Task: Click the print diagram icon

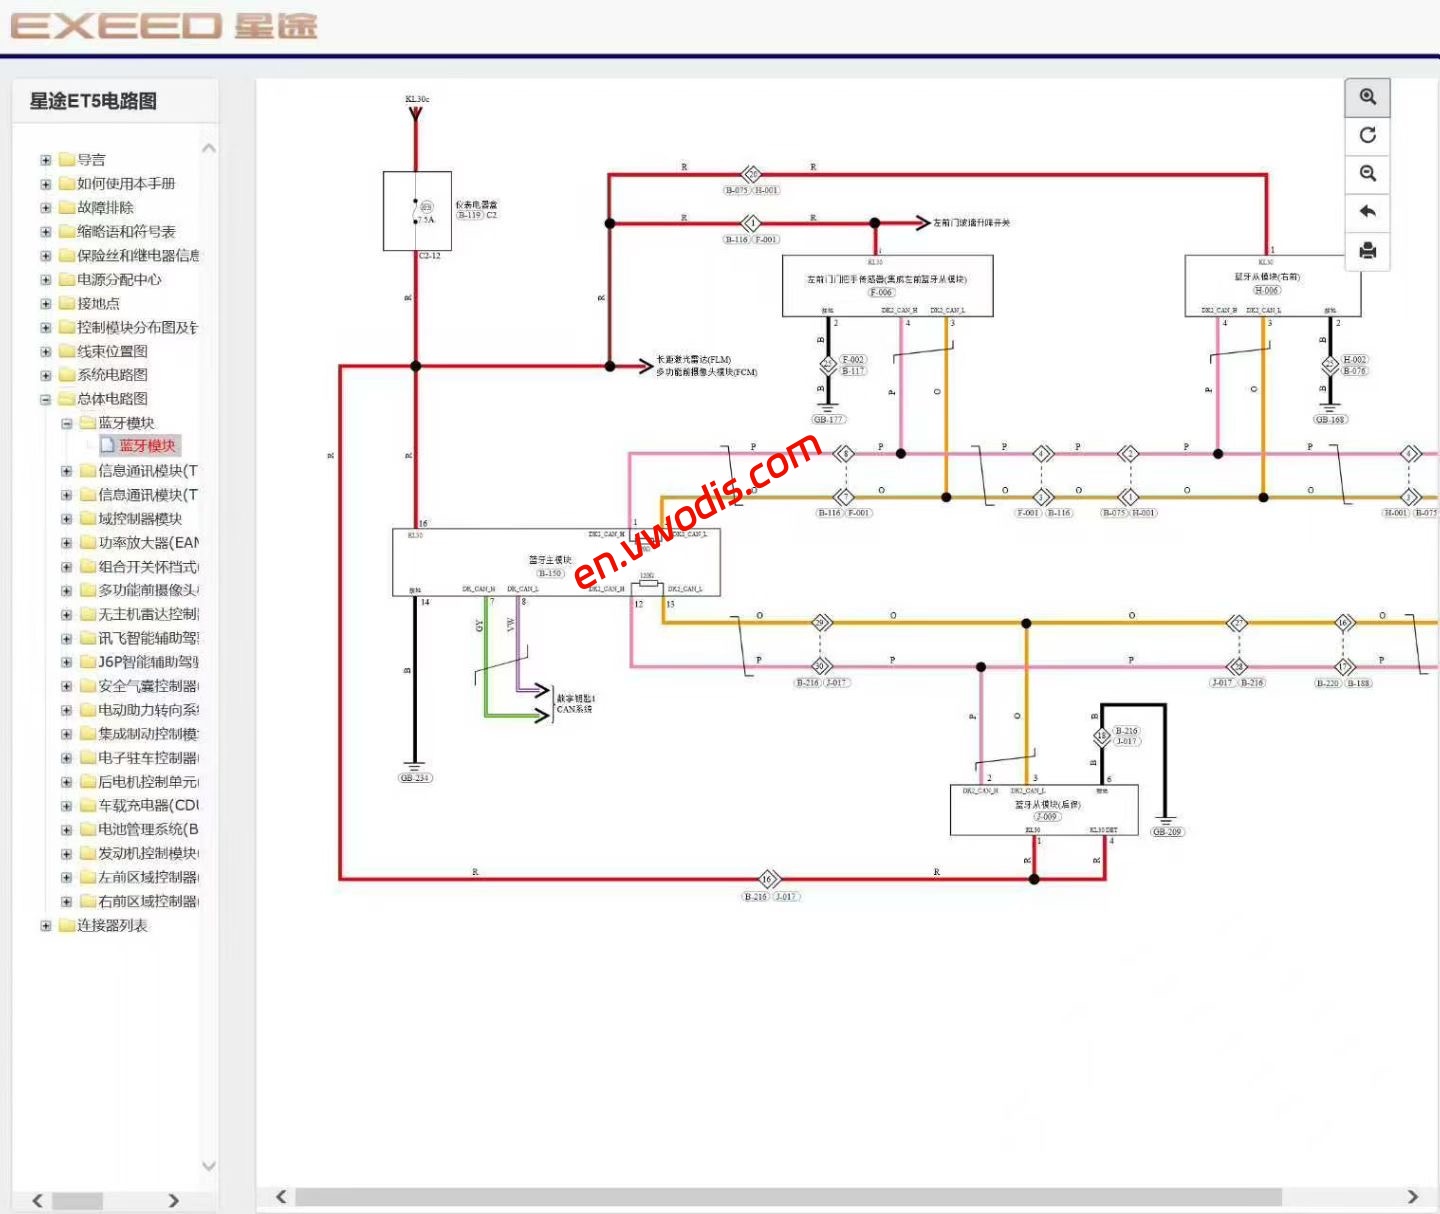Action: click(x=1368, y=253)
